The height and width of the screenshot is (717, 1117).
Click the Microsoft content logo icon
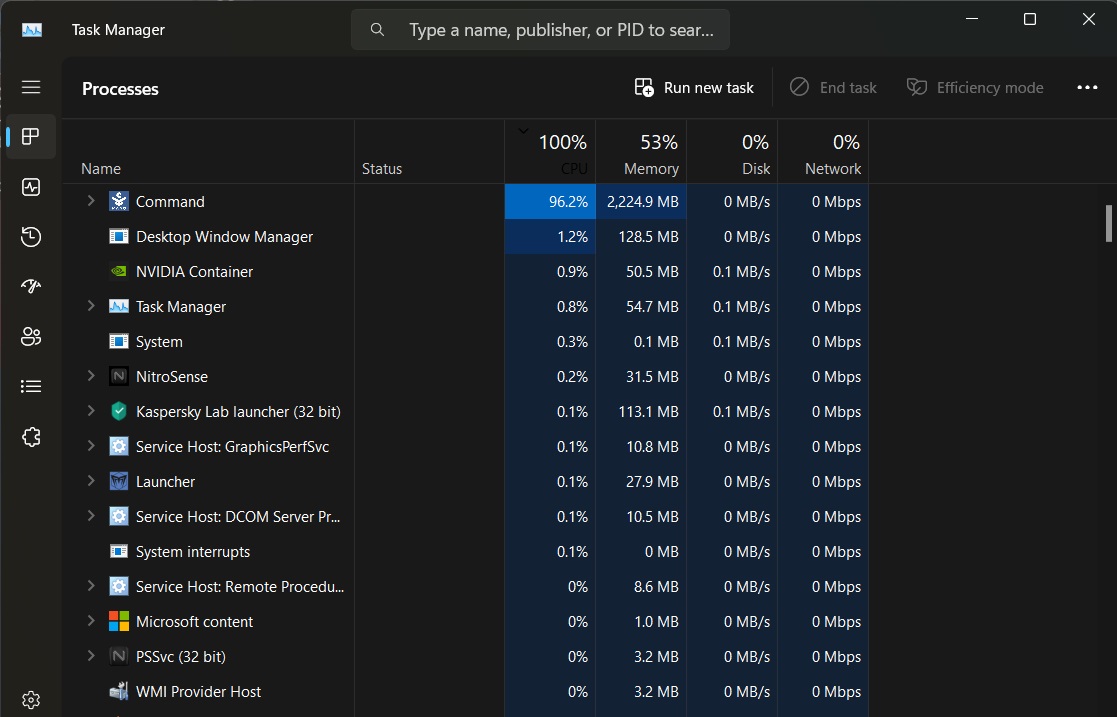[119, 621]
